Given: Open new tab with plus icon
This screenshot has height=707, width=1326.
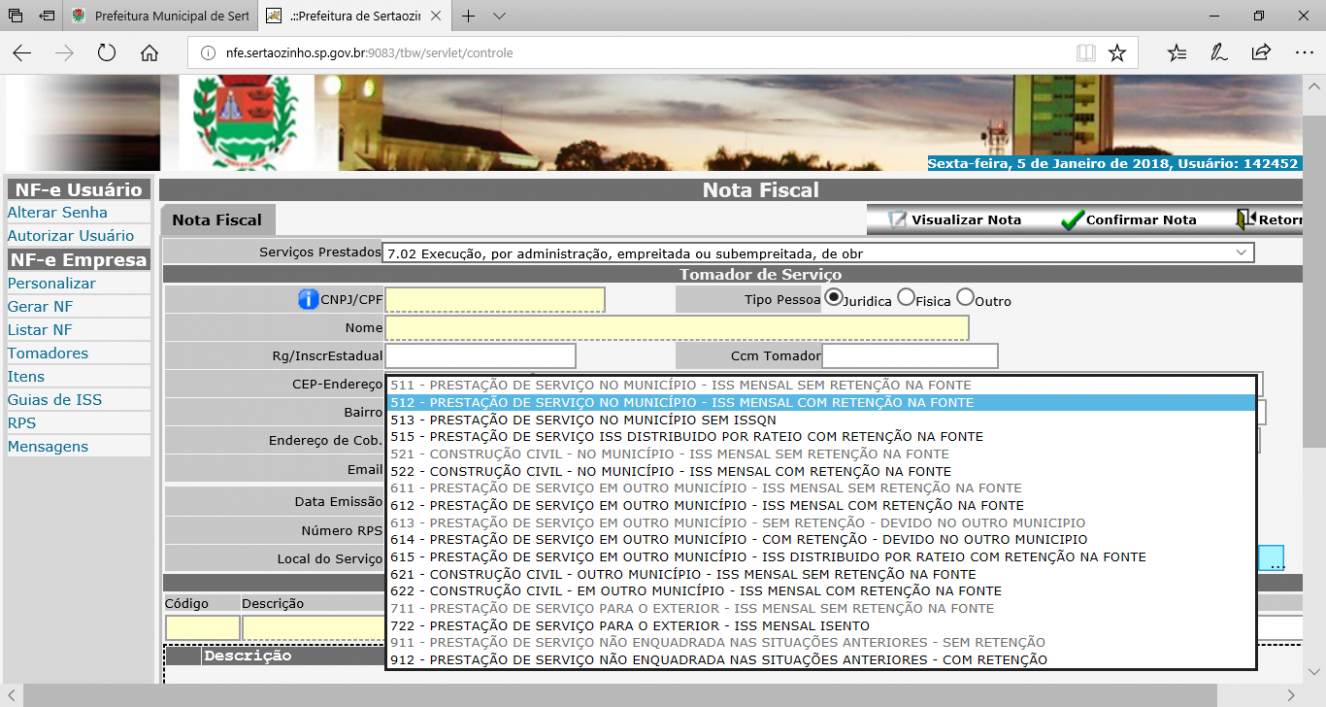Looking at the screenshot, I should 468,16.
